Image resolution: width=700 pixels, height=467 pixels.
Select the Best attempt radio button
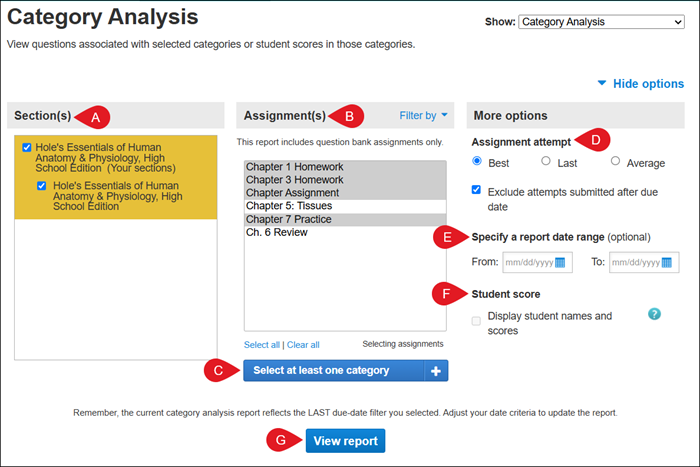477,161
